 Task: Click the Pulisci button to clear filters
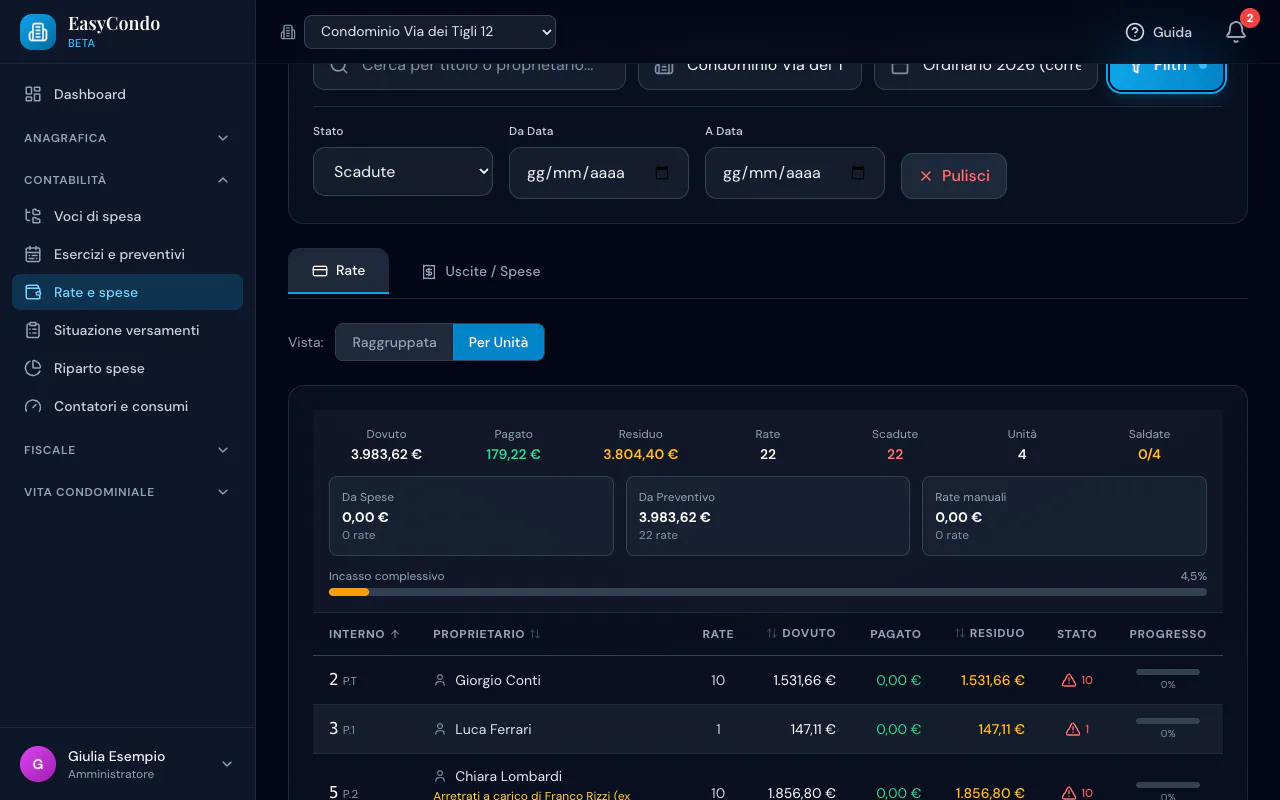pos(954,176)
